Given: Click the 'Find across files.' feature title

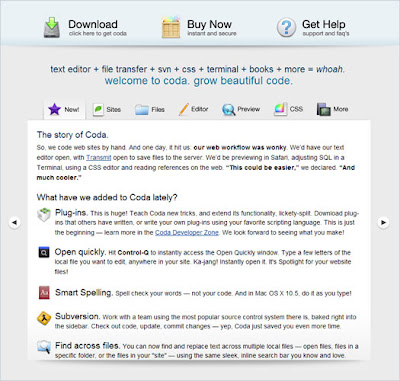Looking at the screenshot, I should point(87,345).
